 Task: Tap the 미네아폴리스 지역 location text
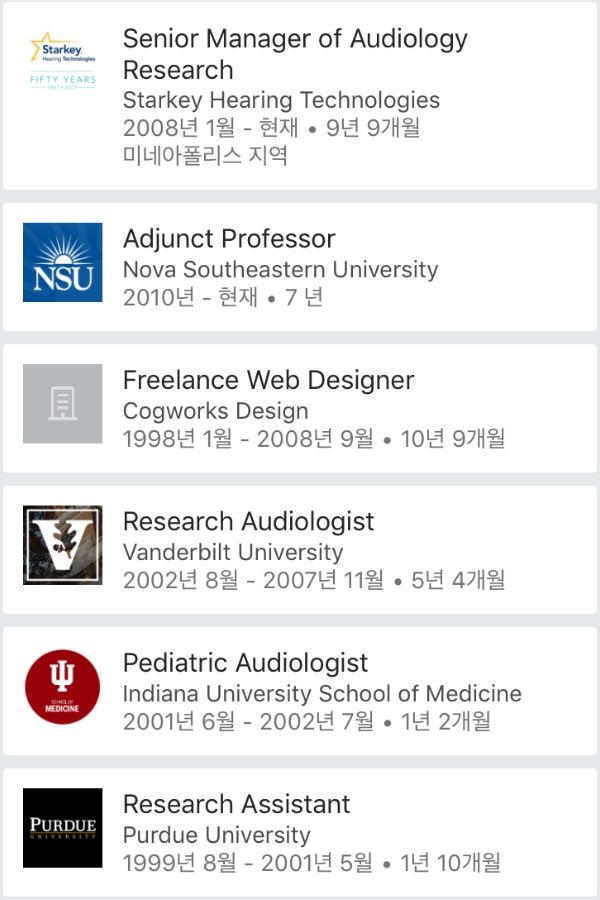tap(205, 156)
